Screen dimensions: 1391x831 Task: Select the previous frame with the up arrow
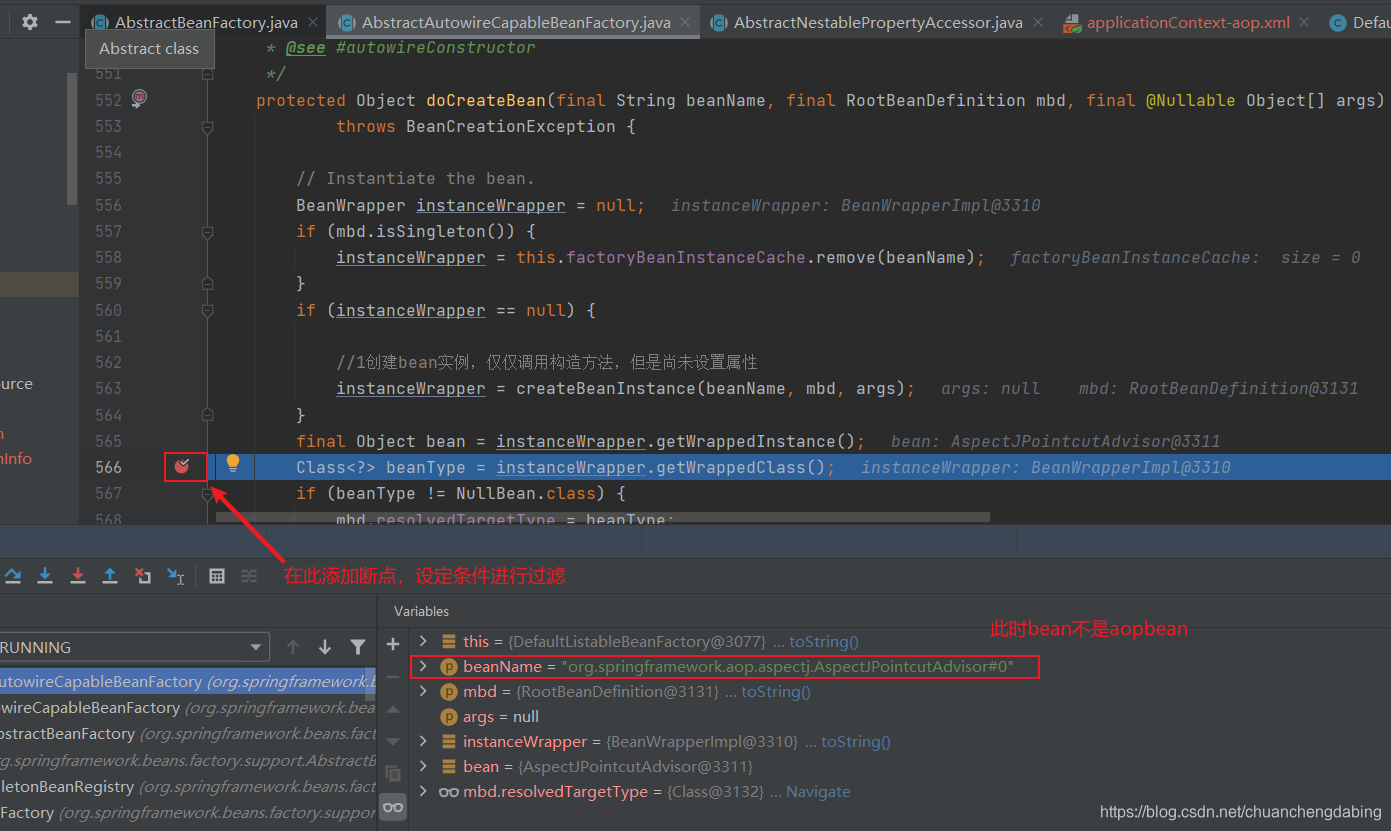(293, 647)
